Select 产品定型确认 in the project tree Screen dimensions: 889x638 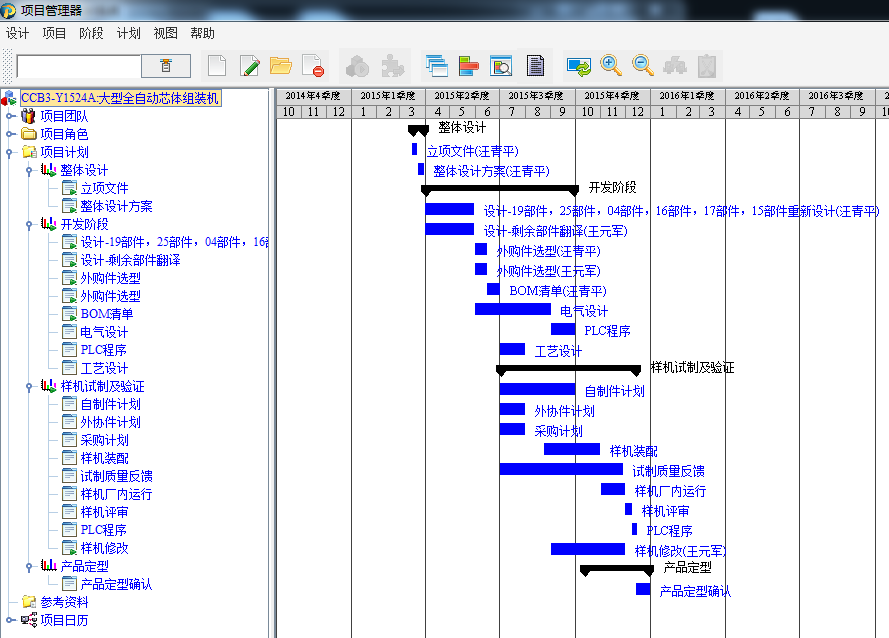coord(116,584)
